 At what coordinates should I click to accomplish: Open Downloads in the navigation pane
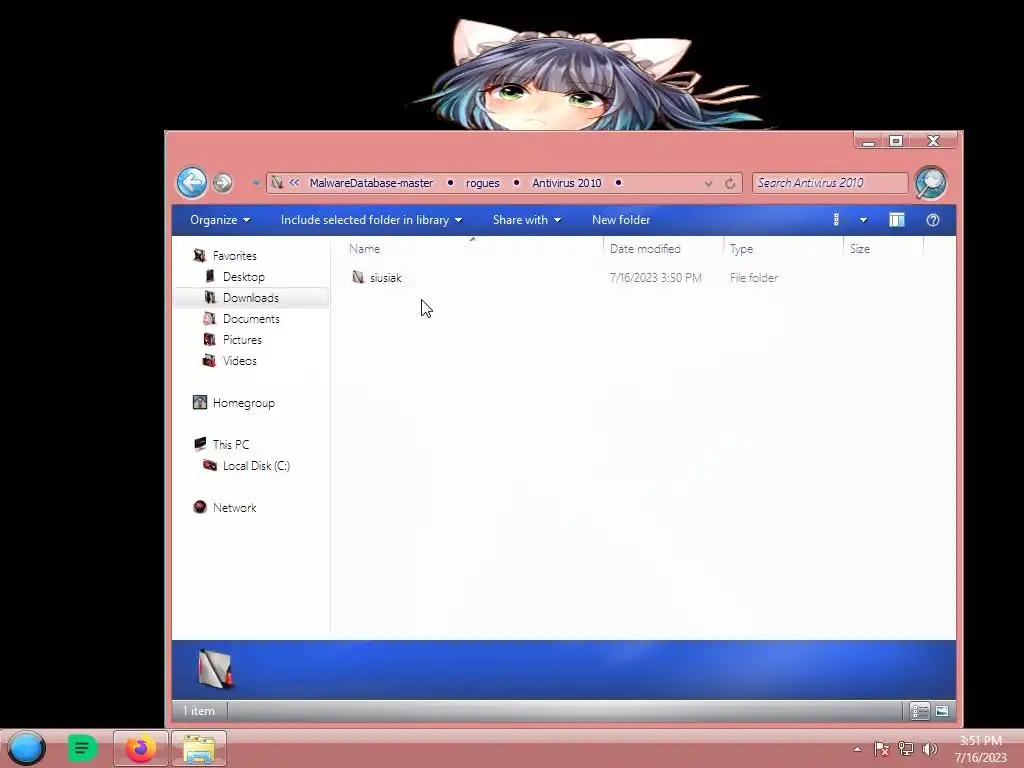pos(251,298)
